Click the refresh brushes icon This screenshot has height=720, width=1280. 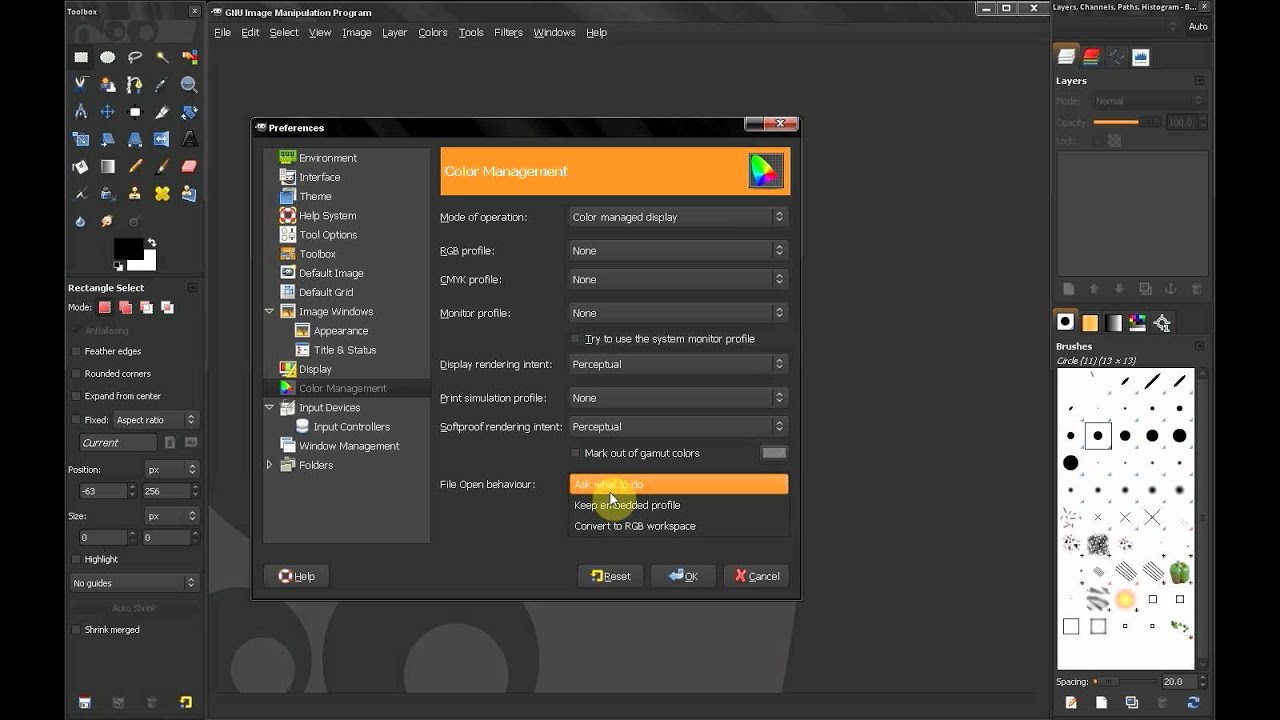[x=1192, y=703]
